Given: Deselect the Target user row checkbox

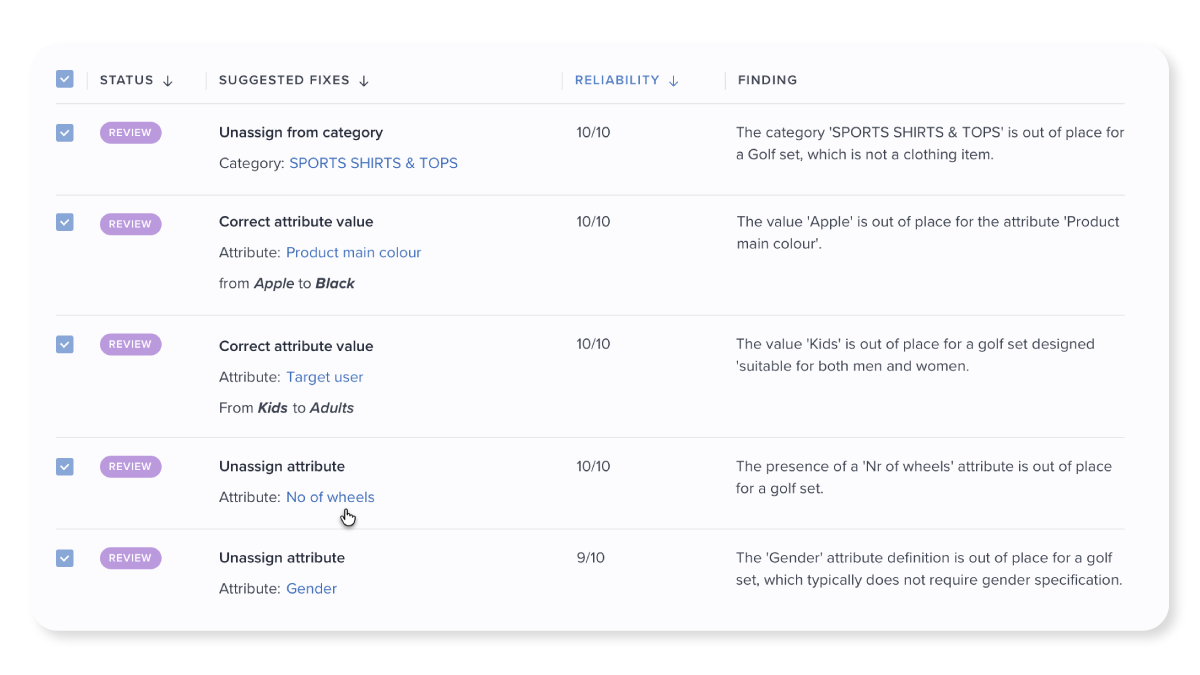Looking at the screenshot, I should [65, 344].
